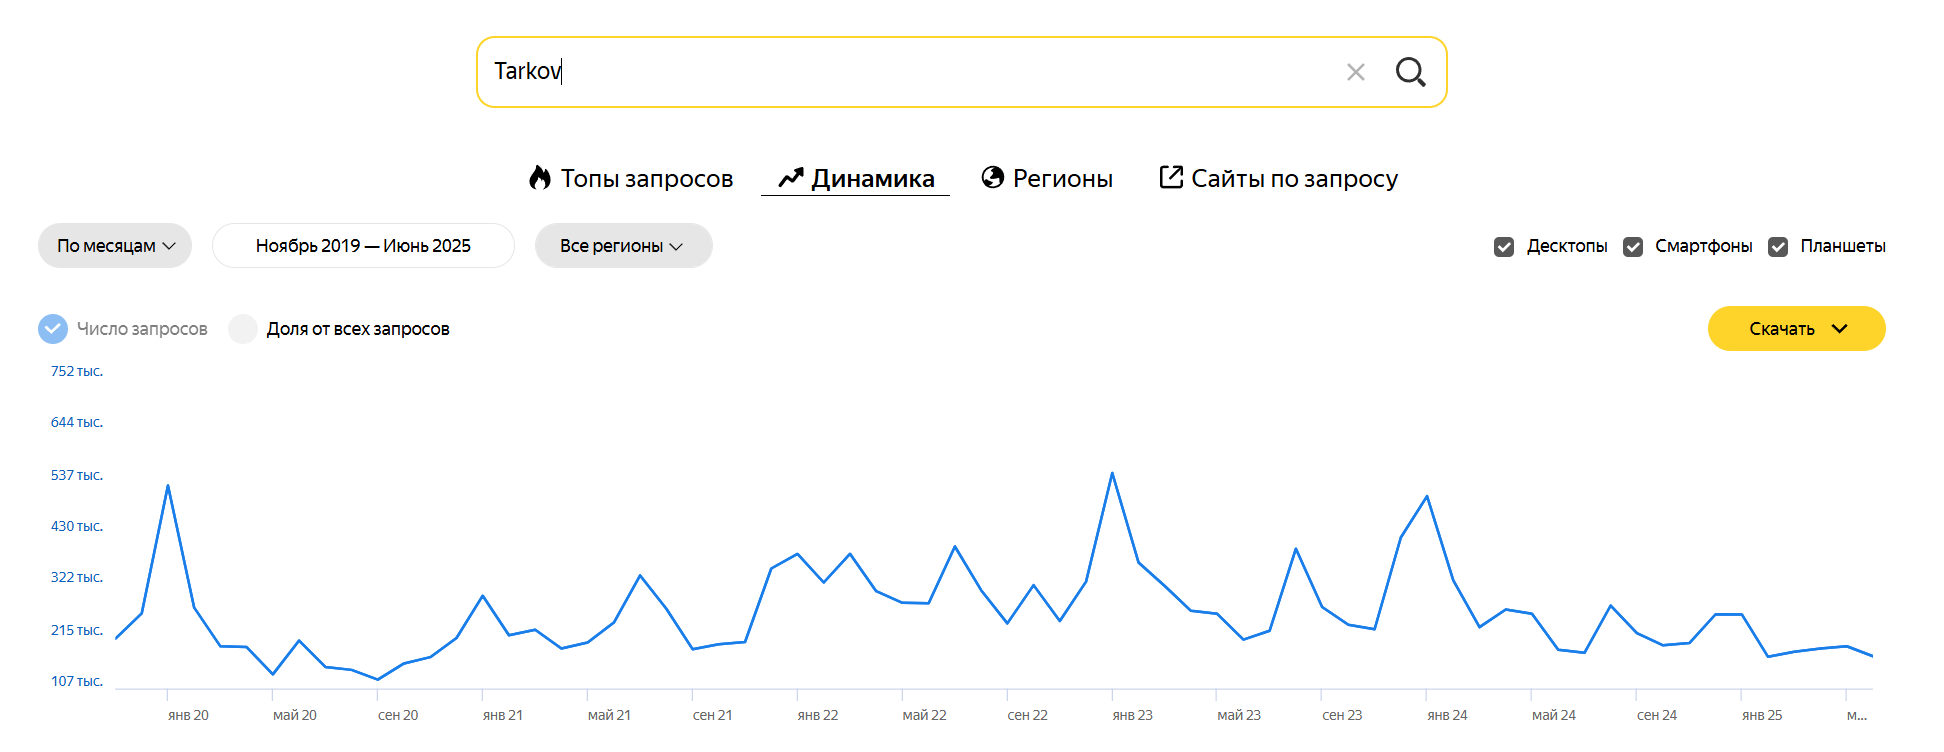Open date range Ноябрь 2019 — Июнь 2025
This screenshot has height=752, width=1944.
(363, 246)
